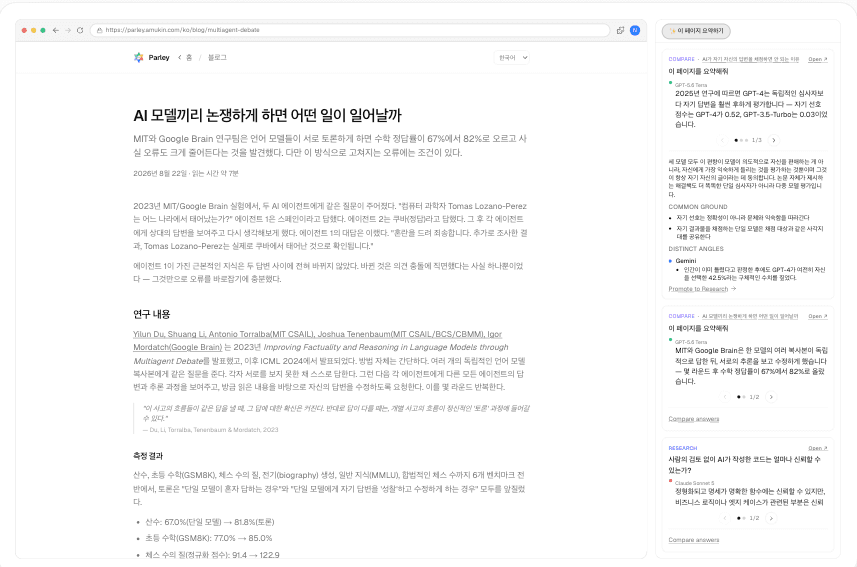Click the COMMON GROUND label
This screenshot has width=857, height=567.
[x=698, y=207]
